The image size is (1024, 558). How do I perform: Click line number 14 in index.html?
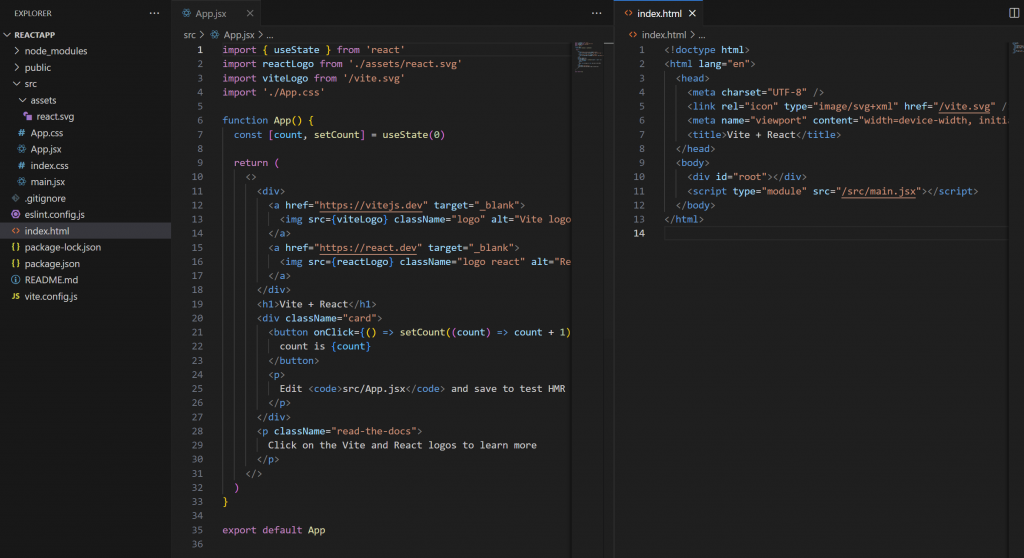click(x=639, y=233)
